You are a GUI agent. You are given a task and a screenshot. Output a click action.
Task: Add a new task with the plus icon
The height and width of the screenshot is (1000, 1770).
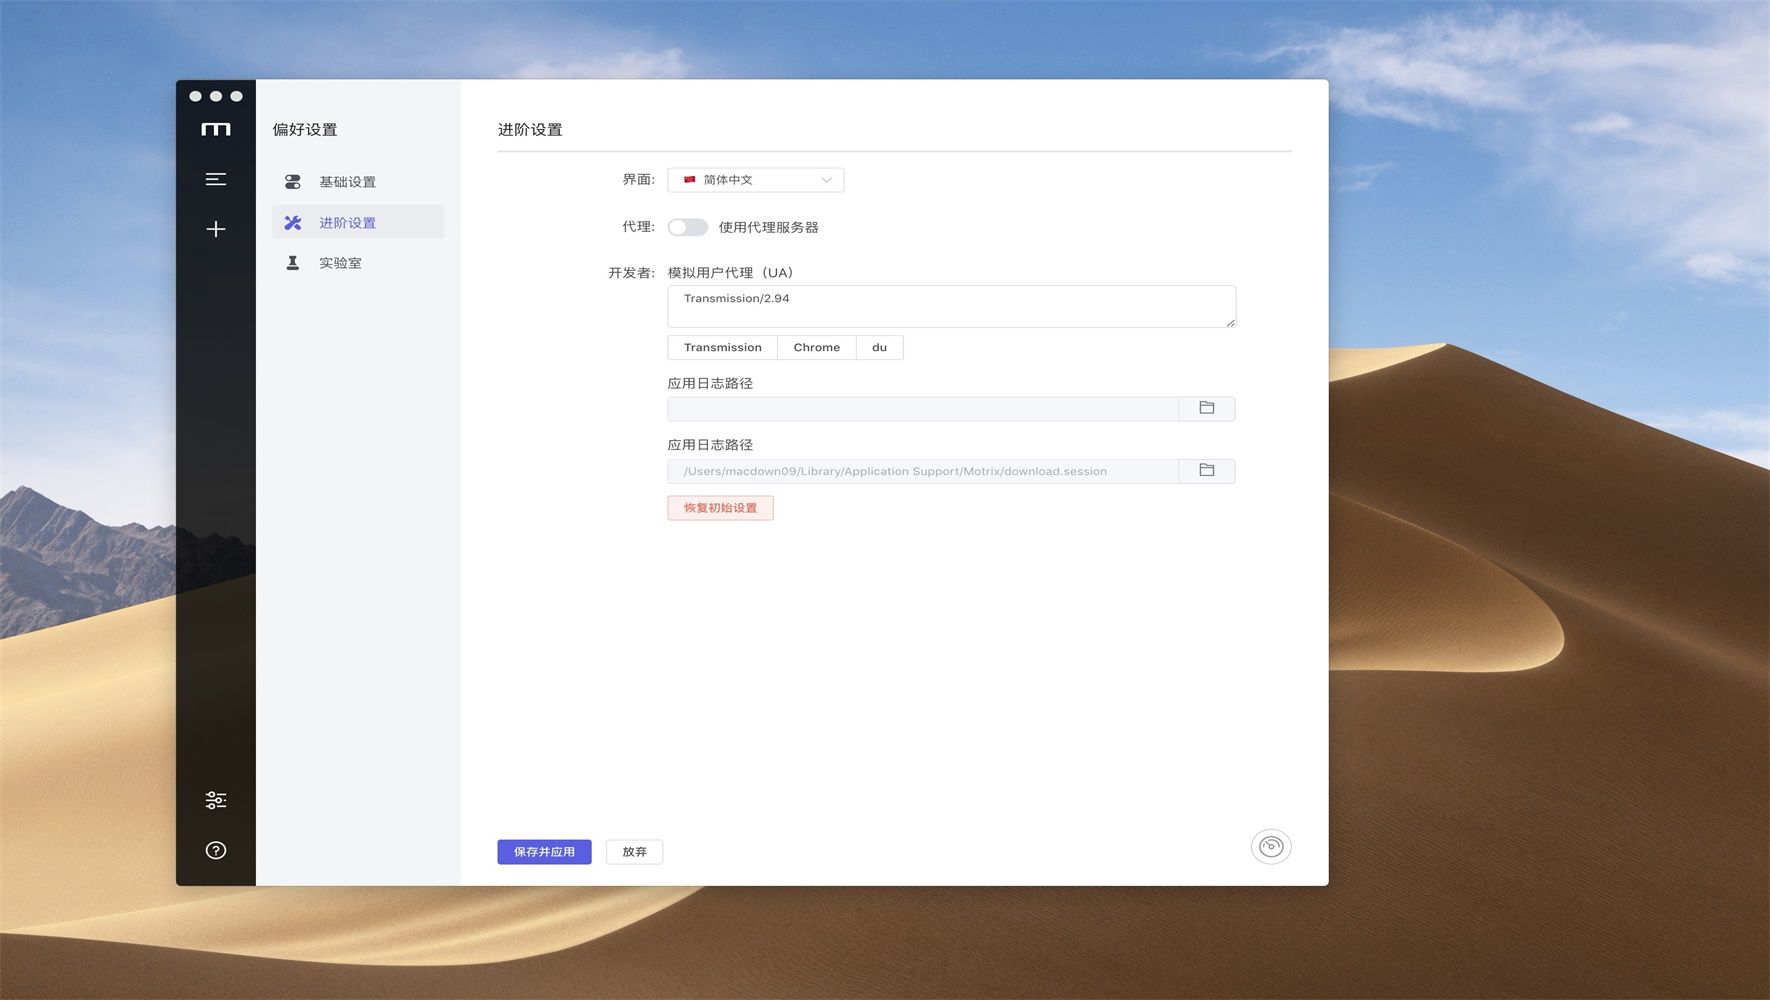[x=215, y=229]
